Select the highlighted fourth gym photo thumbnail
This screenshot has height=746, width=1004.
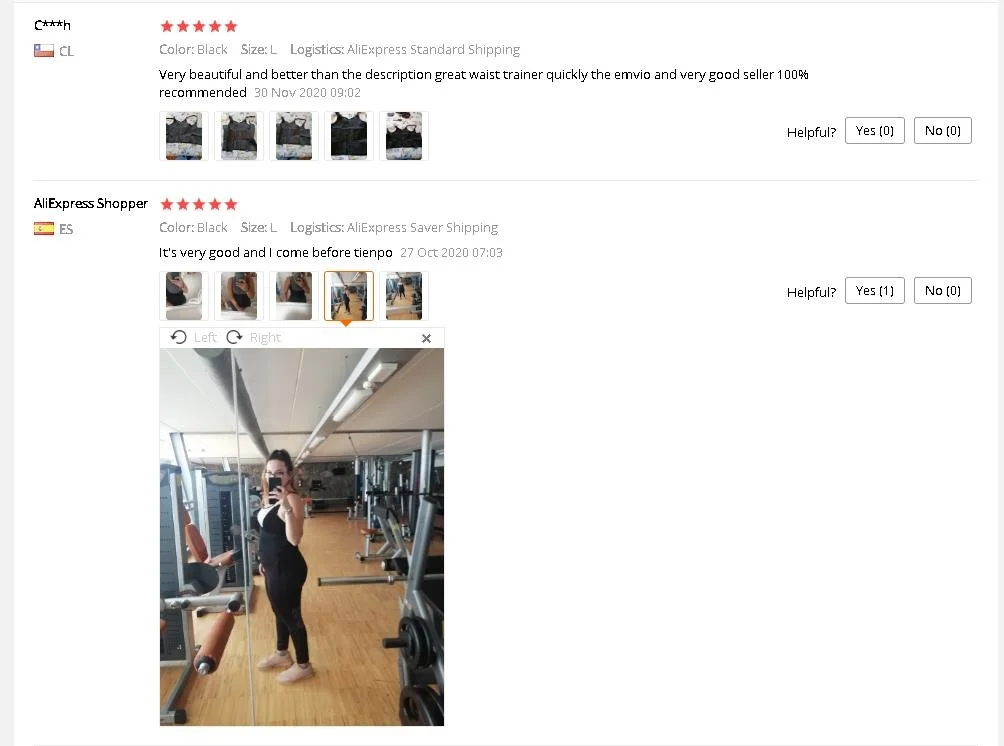[x=349, y=296]
